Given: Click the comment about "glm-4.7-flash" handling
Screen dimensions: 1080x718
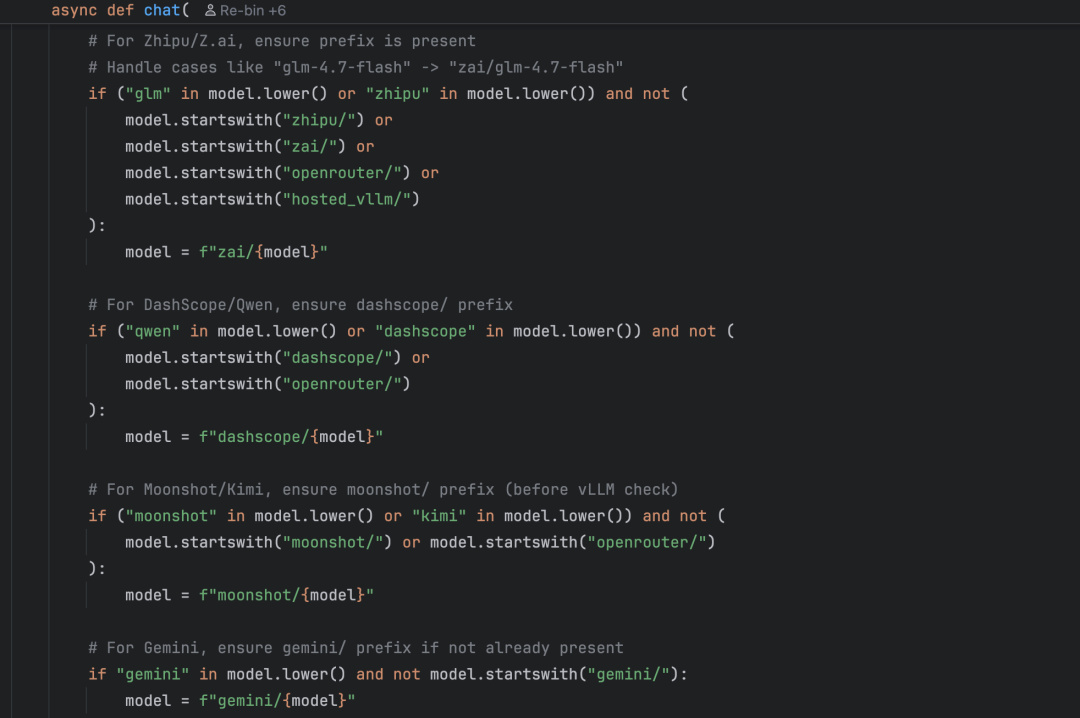Looking at the screenshot, I should tap(355, 68).
